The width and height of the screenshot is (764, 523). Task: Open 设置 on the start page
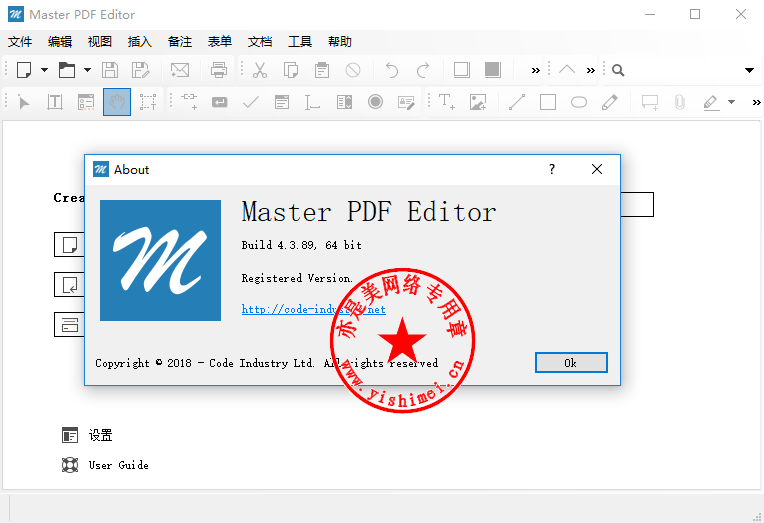(x=87, y=435)
